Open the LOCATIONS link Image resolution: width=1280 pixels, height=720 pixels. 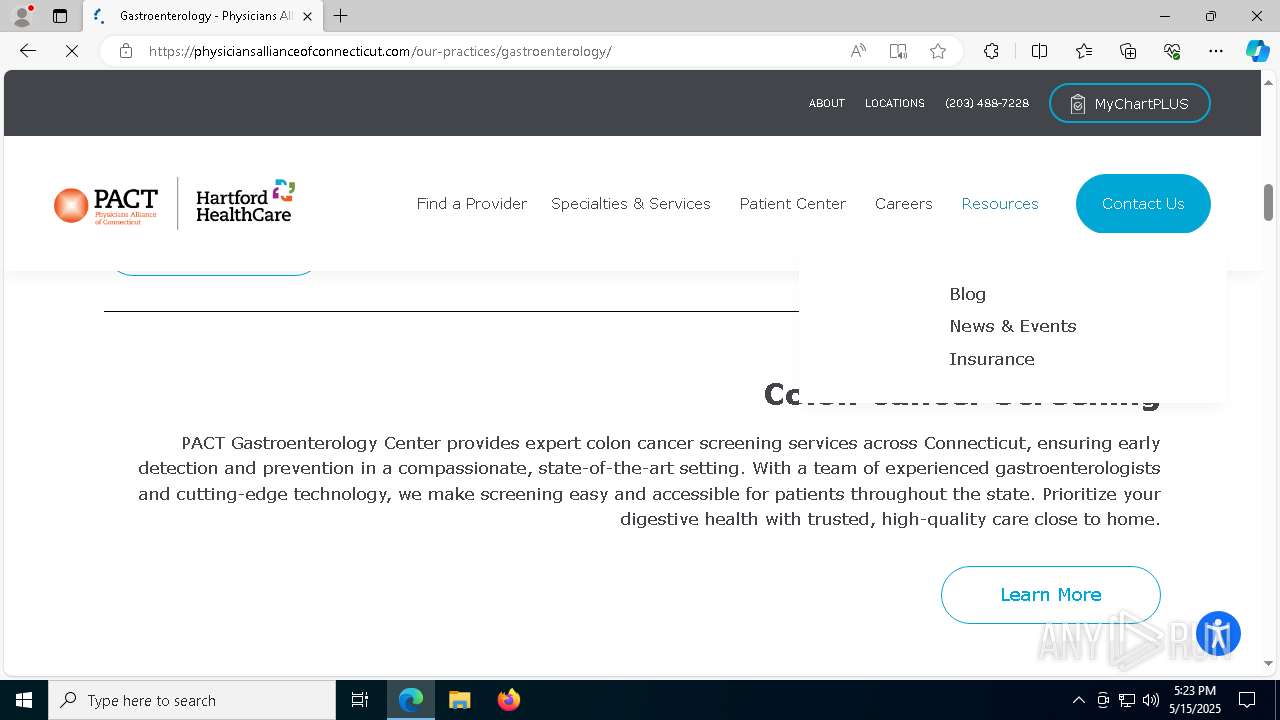(895, 103)
